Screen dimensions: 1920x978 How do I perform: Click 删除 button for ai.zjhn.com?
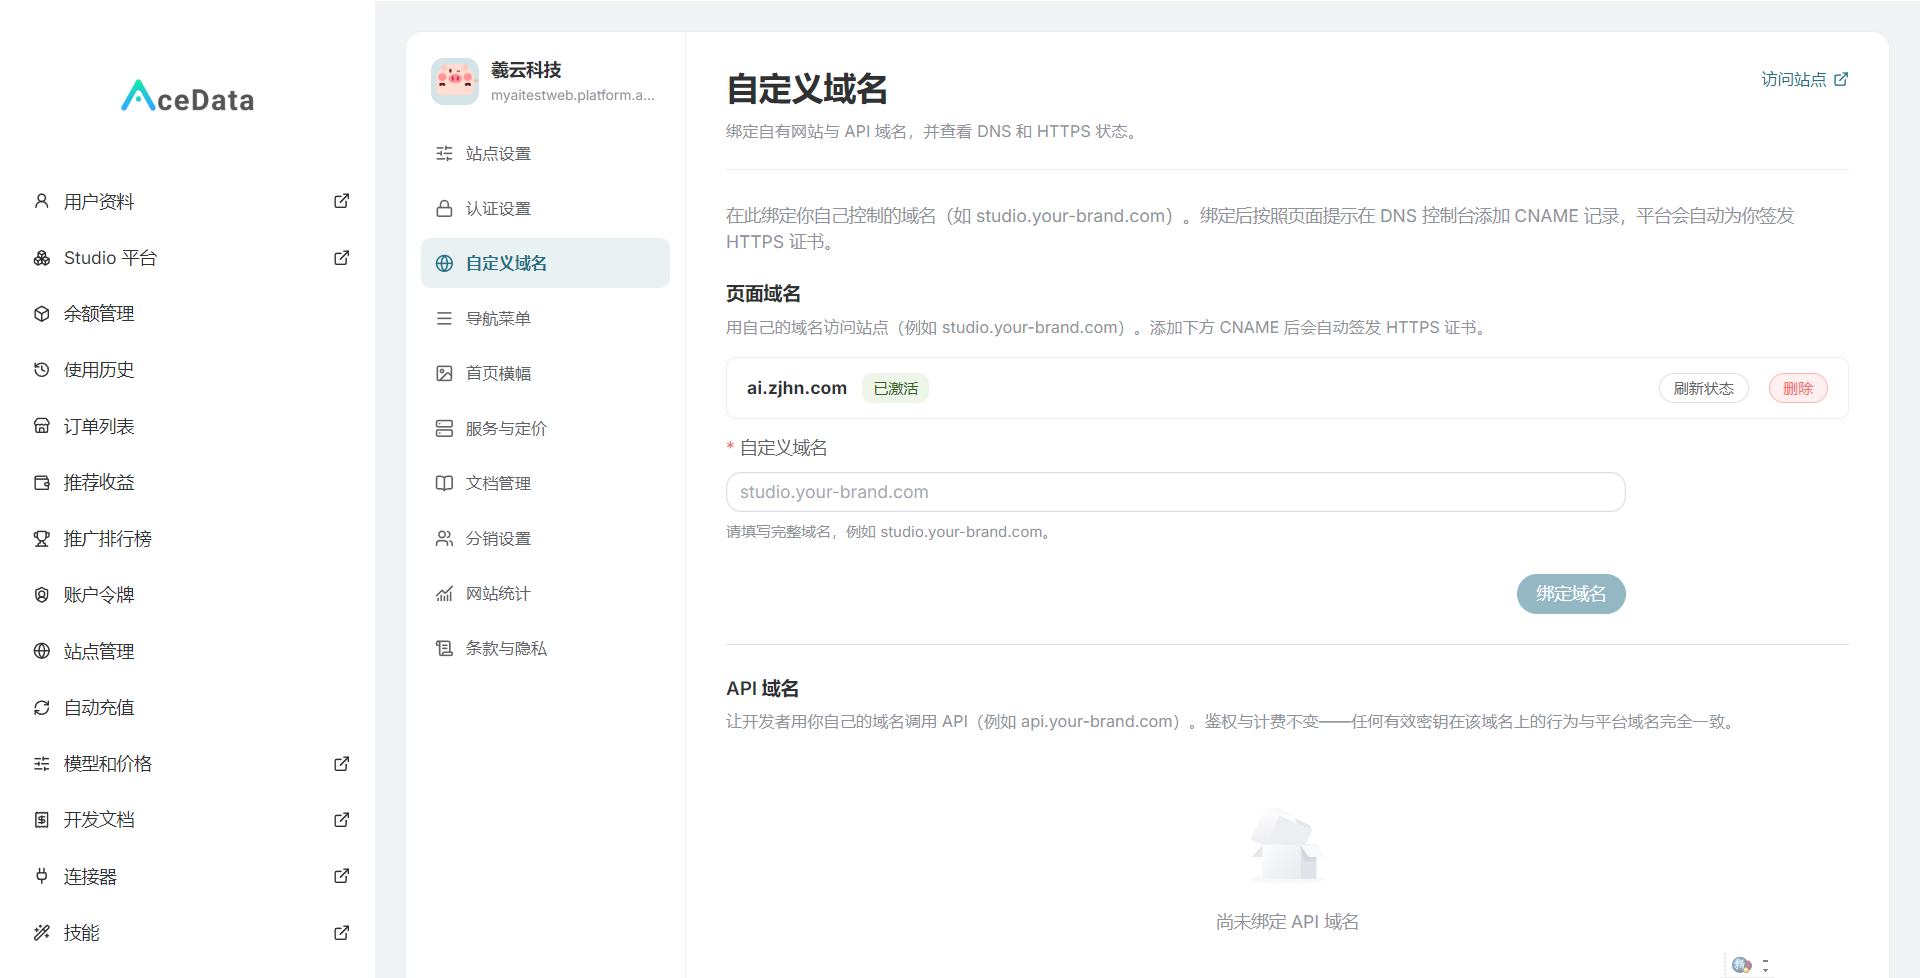click(x=1797, y=388)
